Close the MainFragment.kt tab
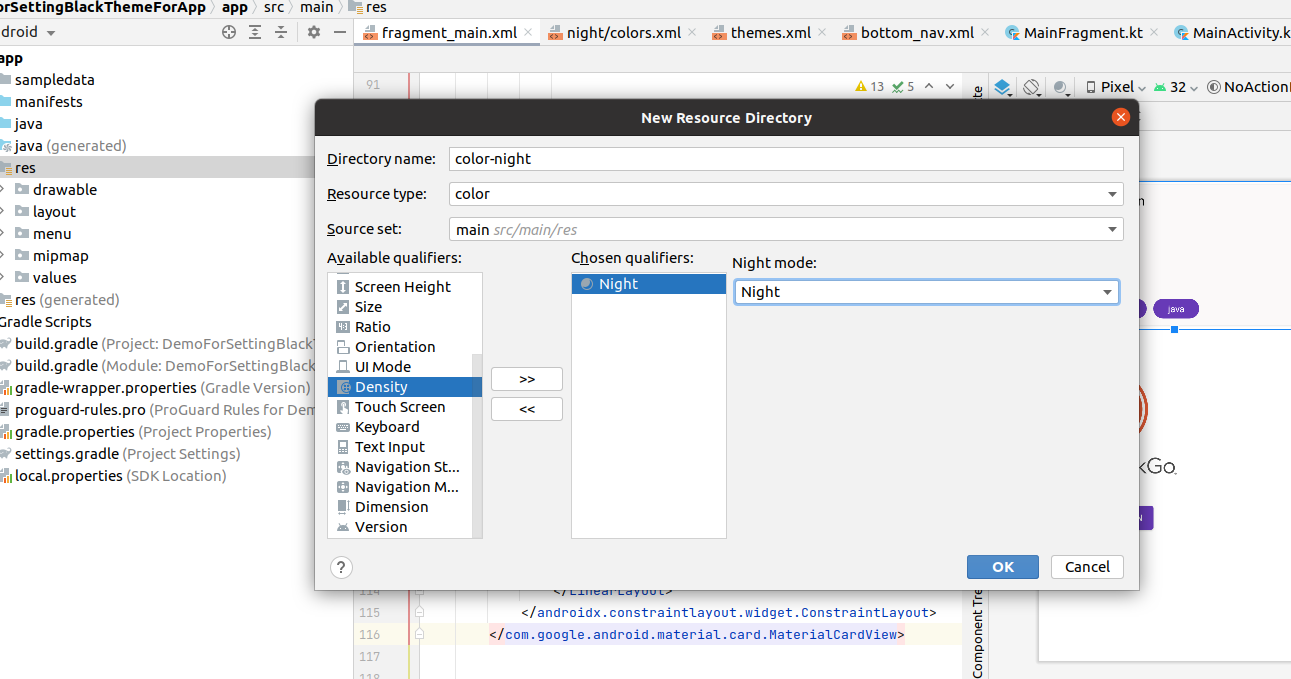Viewport: 1291px width, 679px height. pos(1154,32)
